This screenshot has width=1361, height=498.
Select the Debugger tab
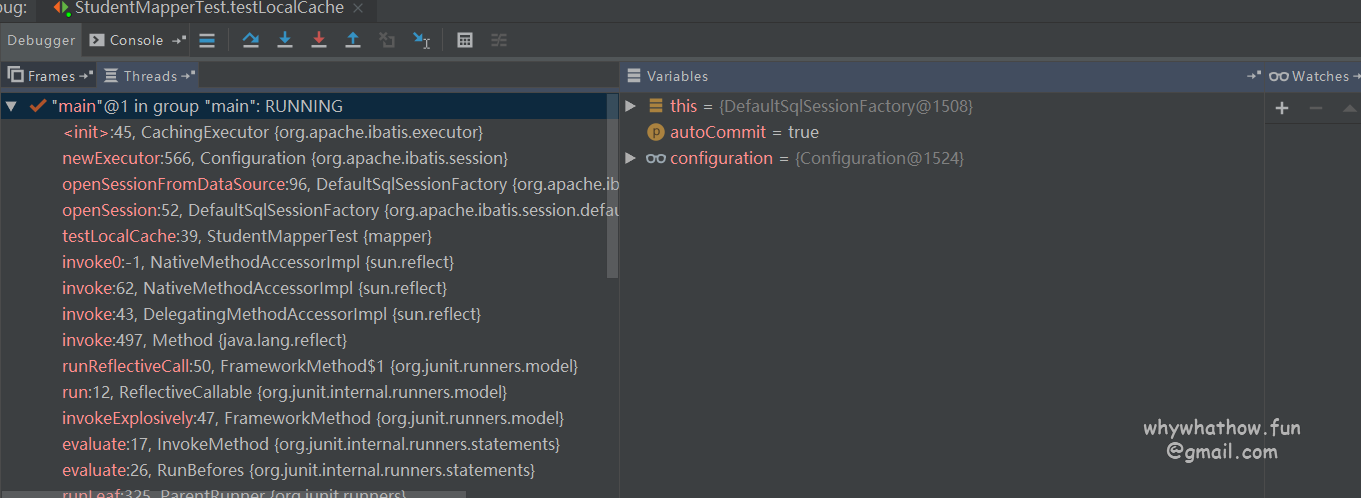click(41, 40)
